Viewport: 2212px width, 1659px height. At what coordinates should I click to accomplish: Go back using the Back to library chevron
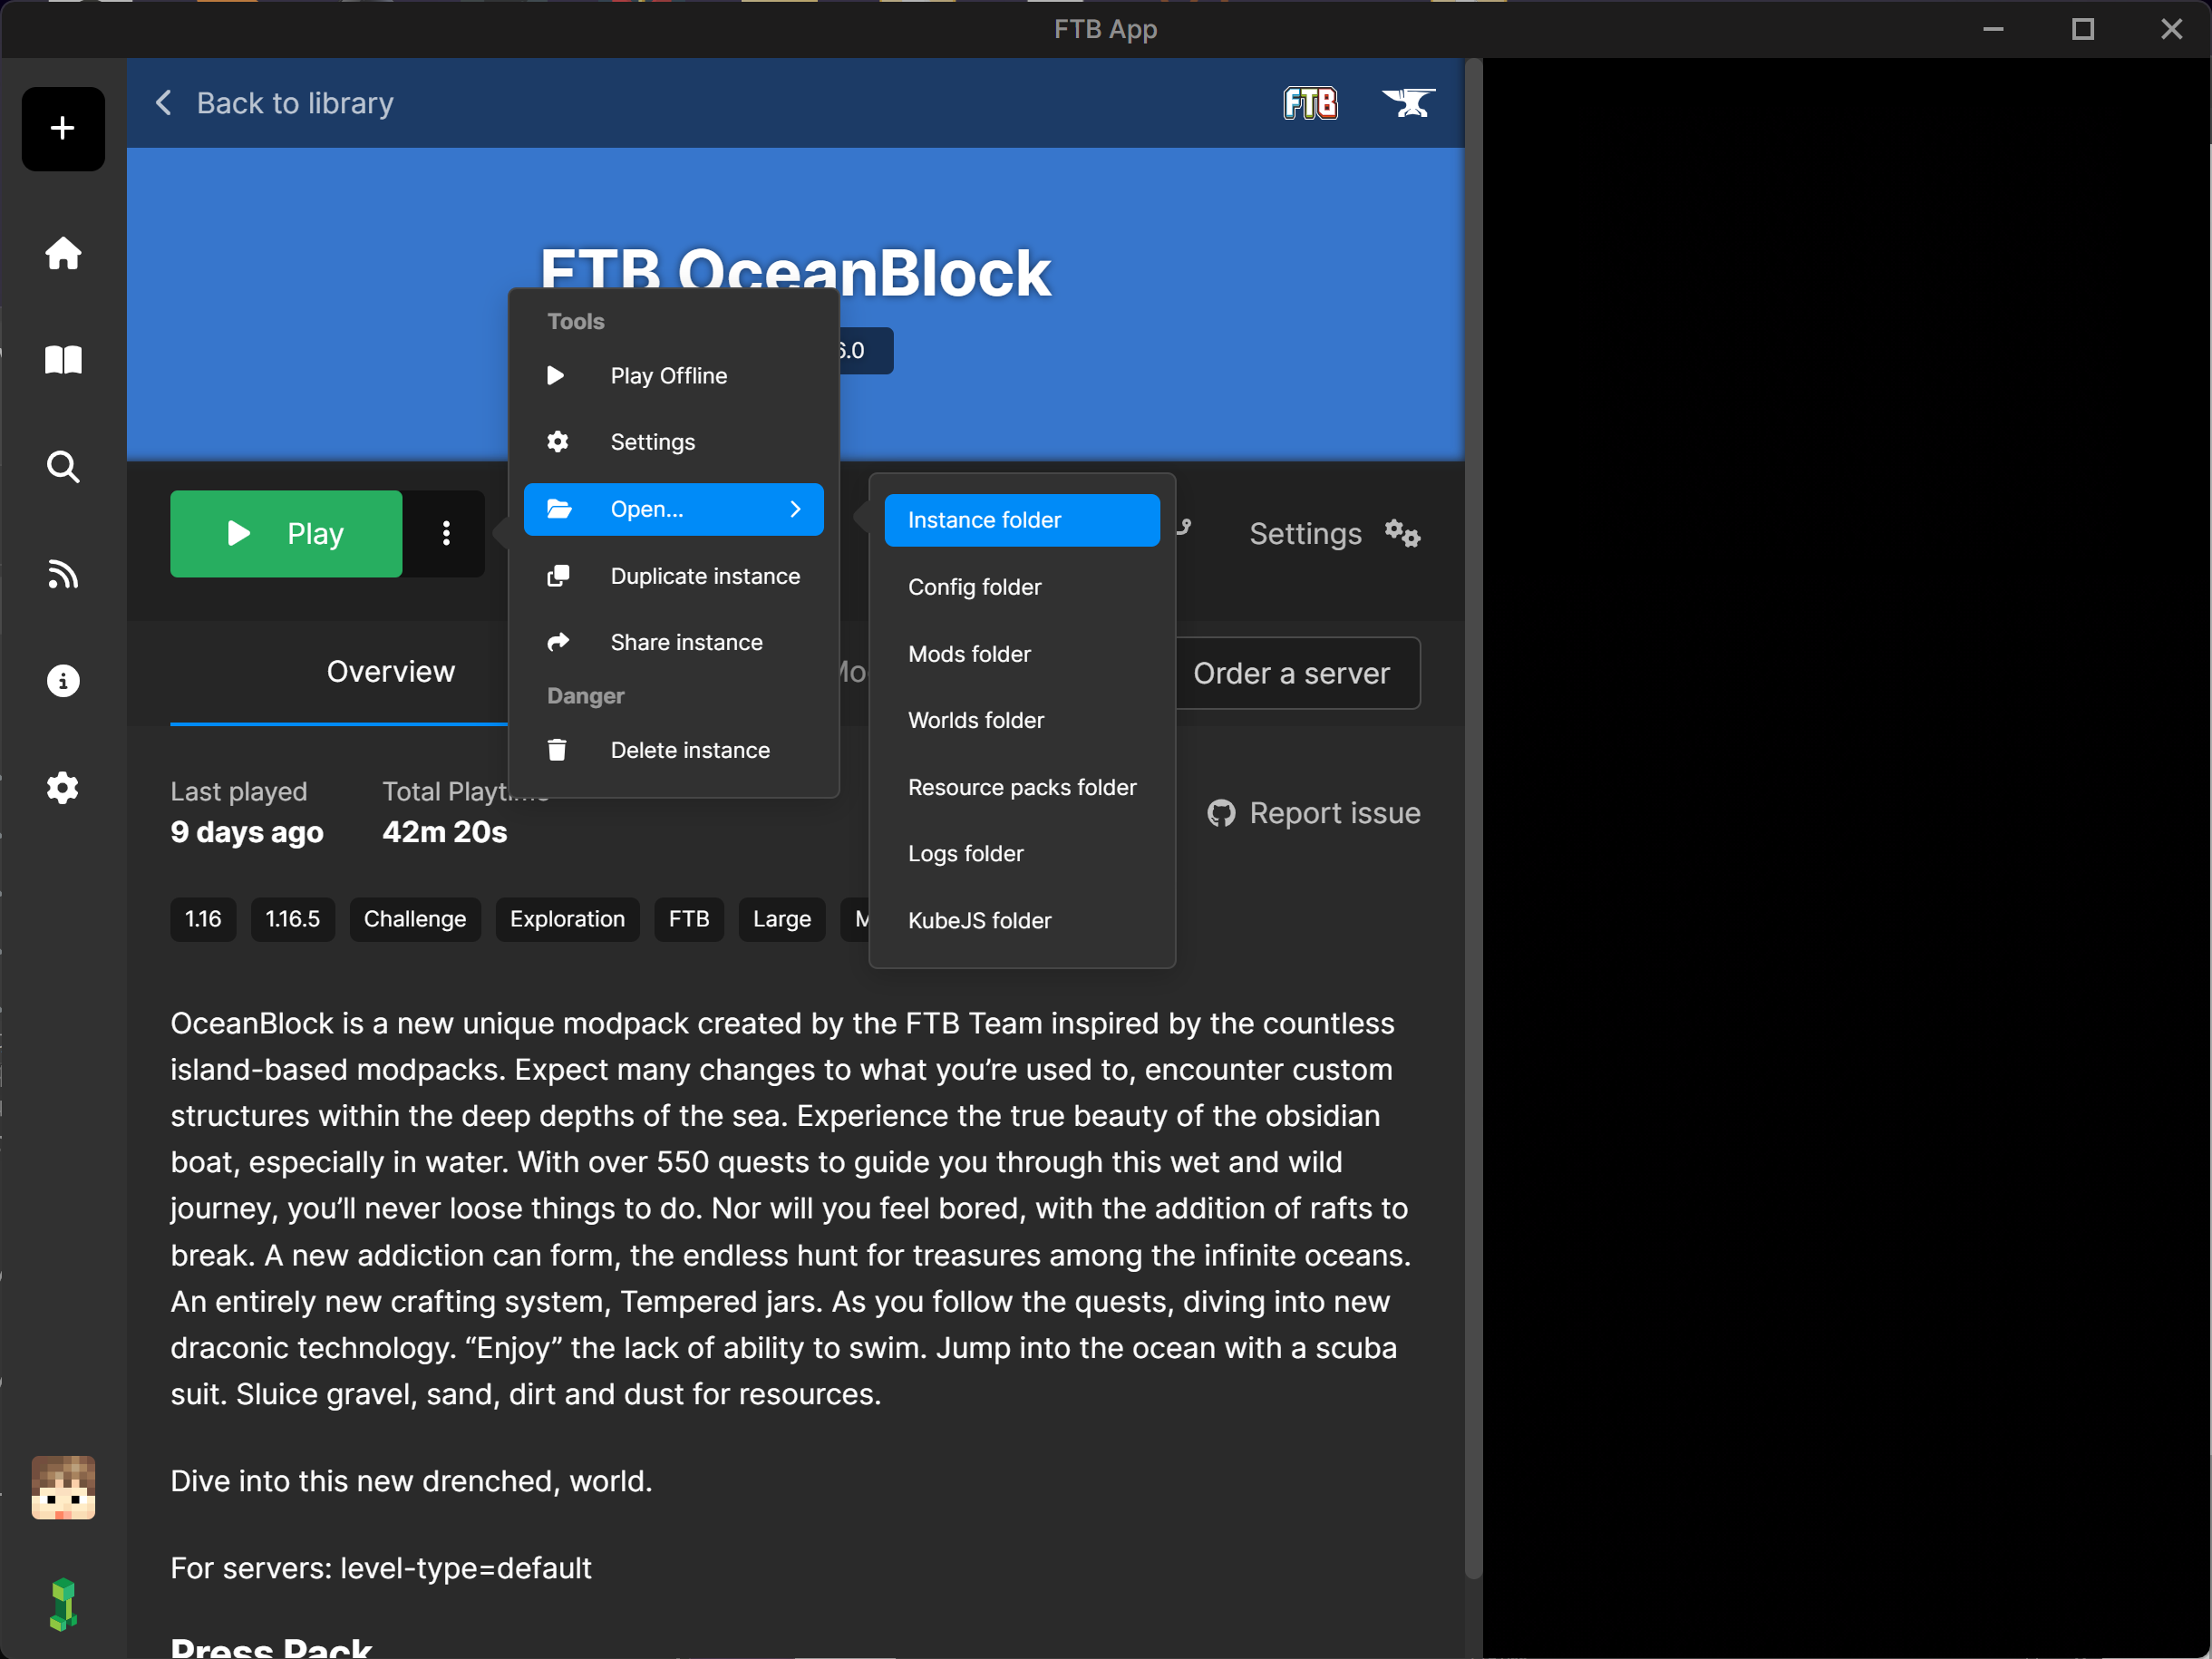pos(164,103)
